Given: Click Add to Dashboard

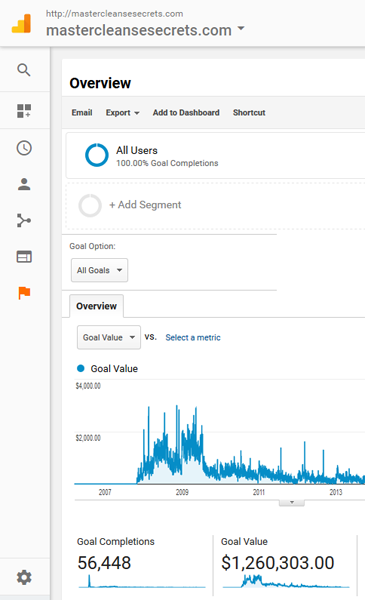Looking at the screenshot, I should [186, 112].
